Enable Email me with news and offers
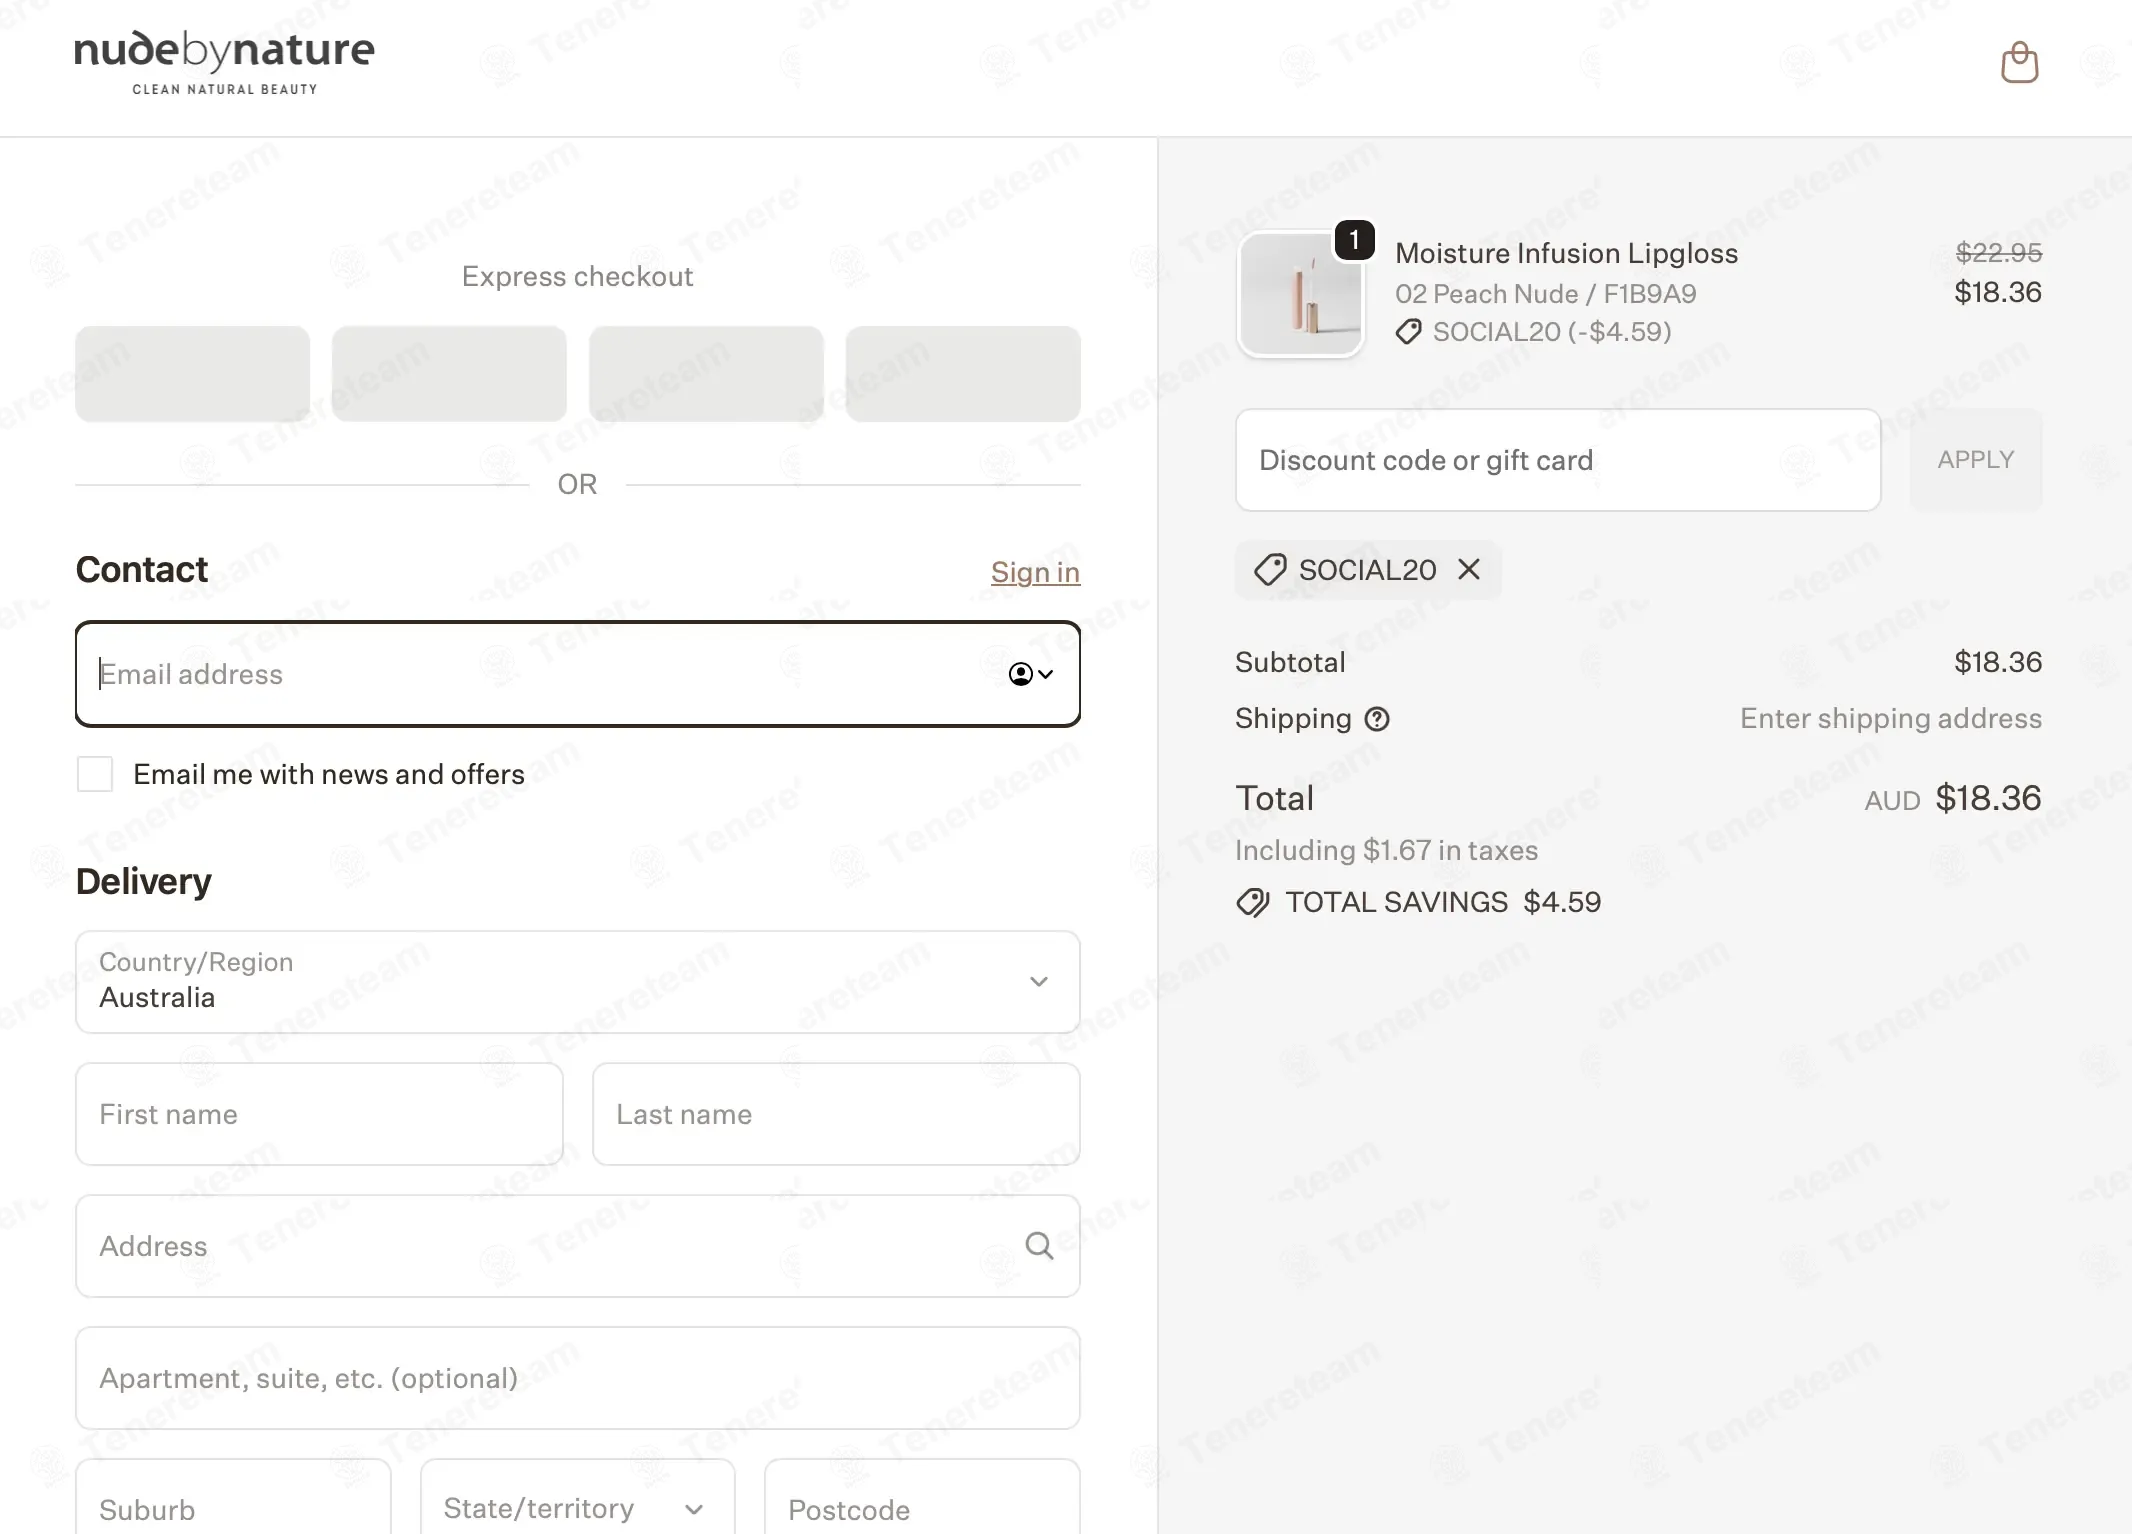The height and width of the screenshot is (1534, 2132). point(95,774)
